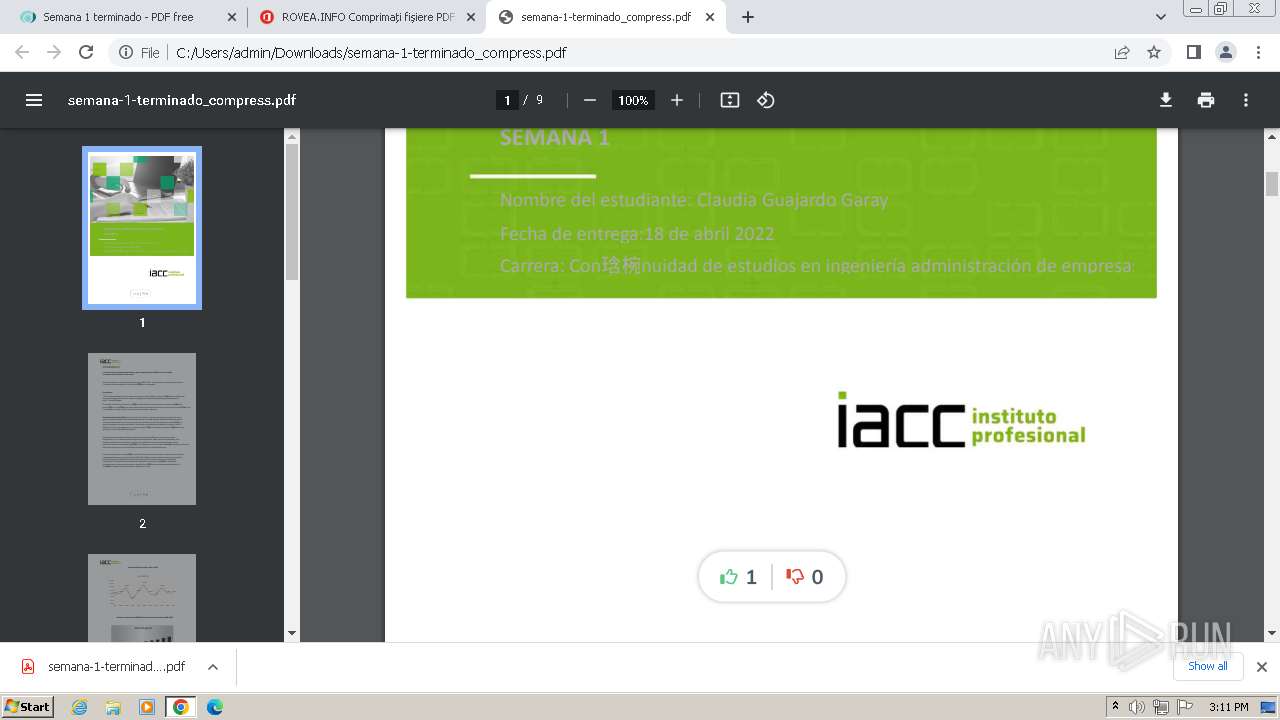Click the address bar URL
The image size is (1280, 720).
tap(371, 52)
